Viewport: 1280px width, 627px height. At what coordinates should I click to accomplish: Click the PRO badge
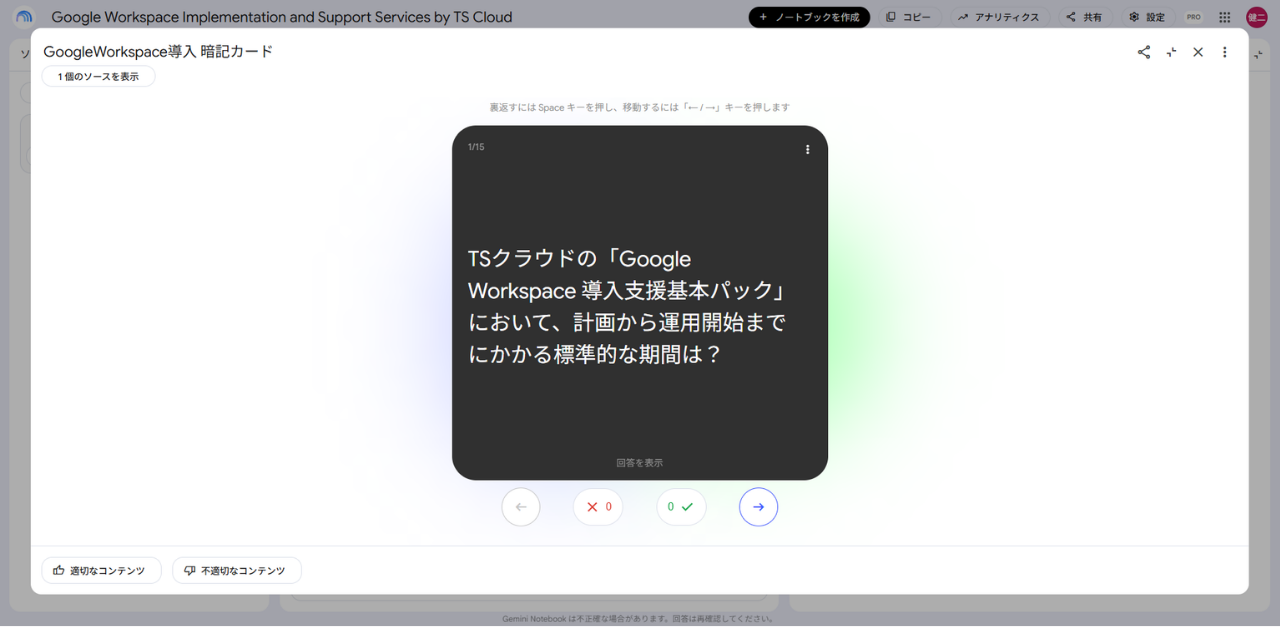pyautogui.click(x=1193, y=17)
